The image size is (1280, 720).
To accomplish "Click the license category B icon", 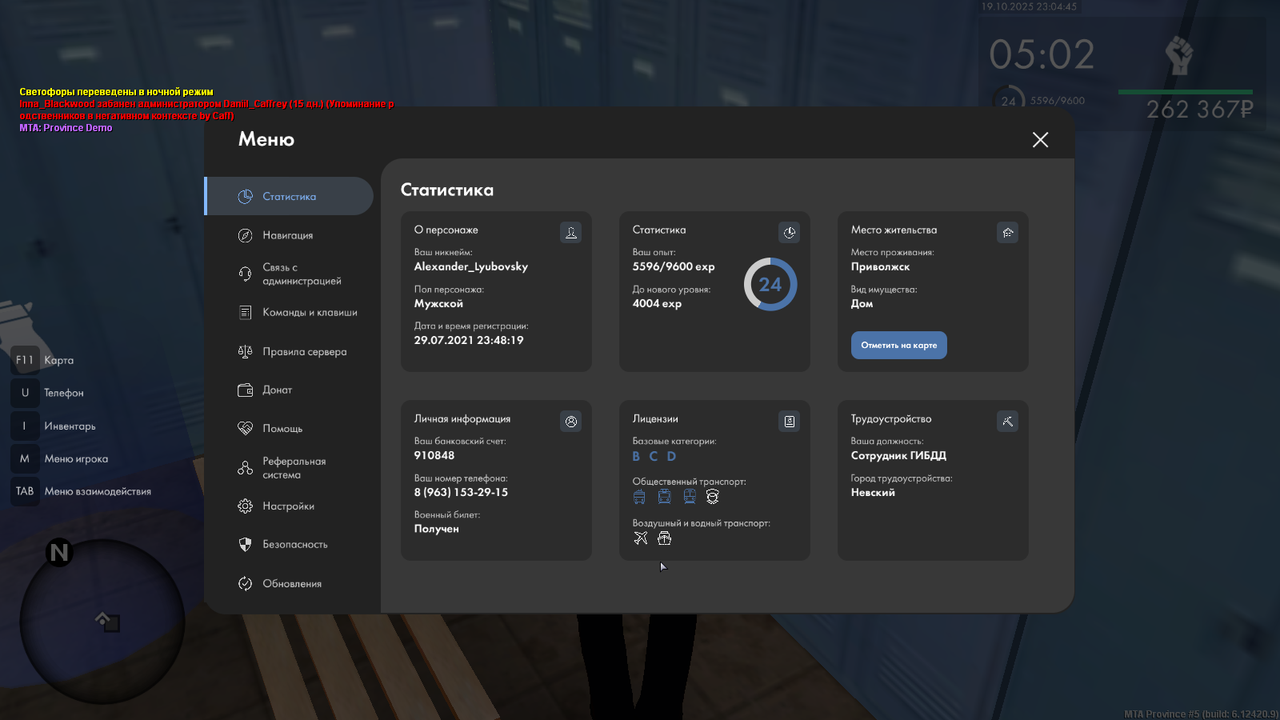I will (636, 456).
